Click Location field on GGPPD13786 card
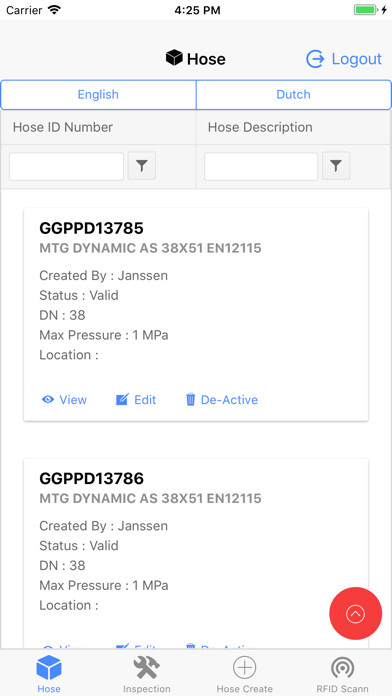The image size is (392, 696). pyautogui.click(x=69, y=605)
